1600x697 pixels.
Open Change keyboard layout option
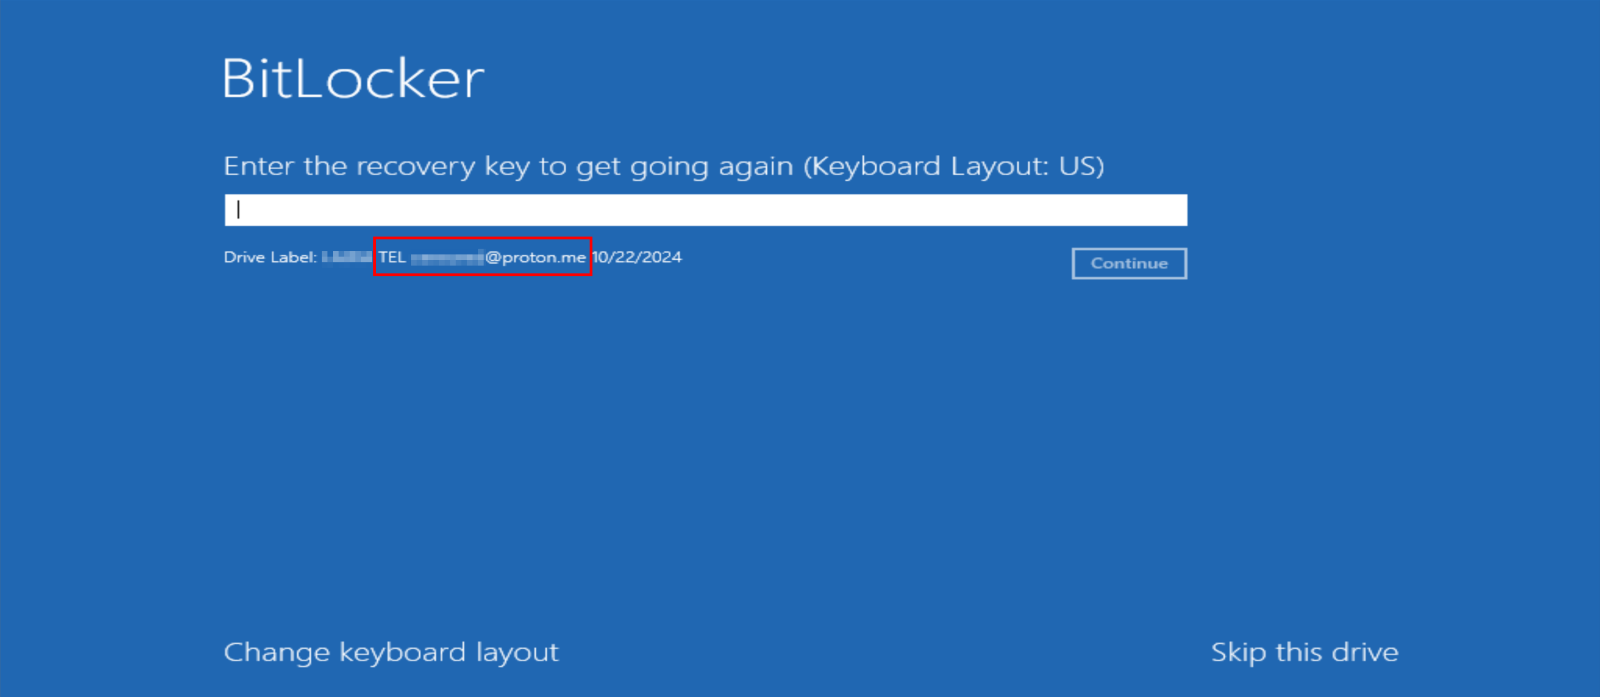tap(391, 652)
